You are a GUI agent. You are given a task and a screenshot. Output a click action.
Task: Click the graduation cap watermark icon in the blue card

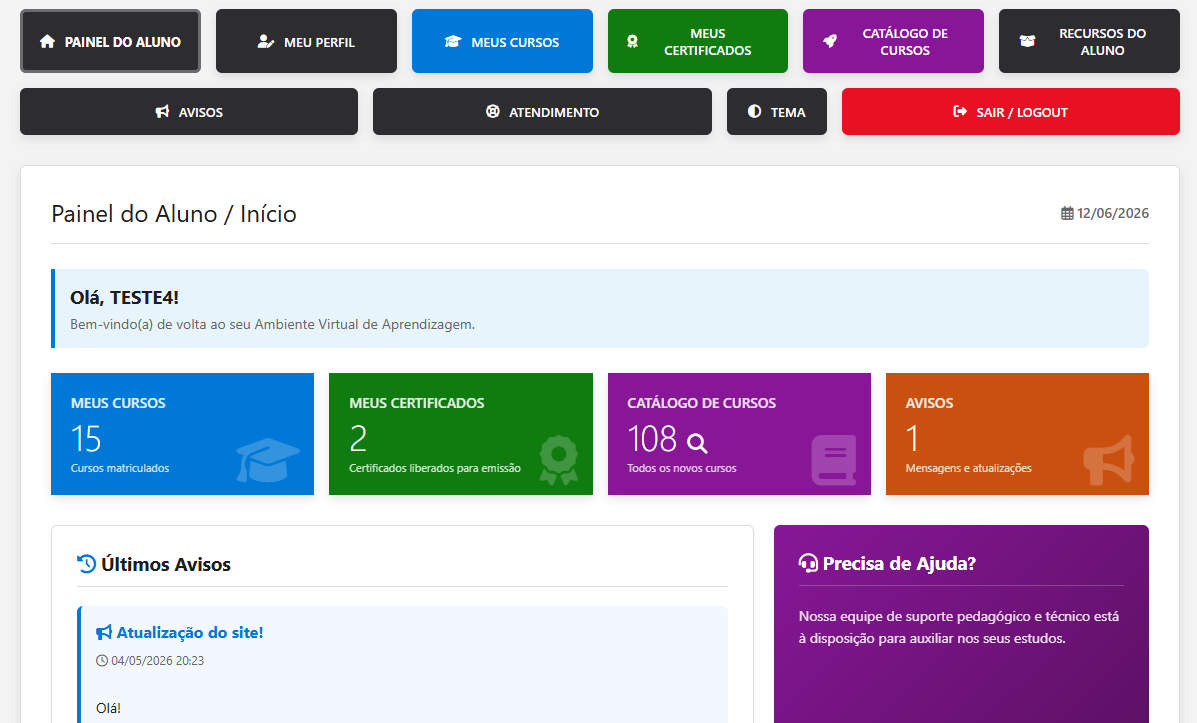(x=268, y=460)
